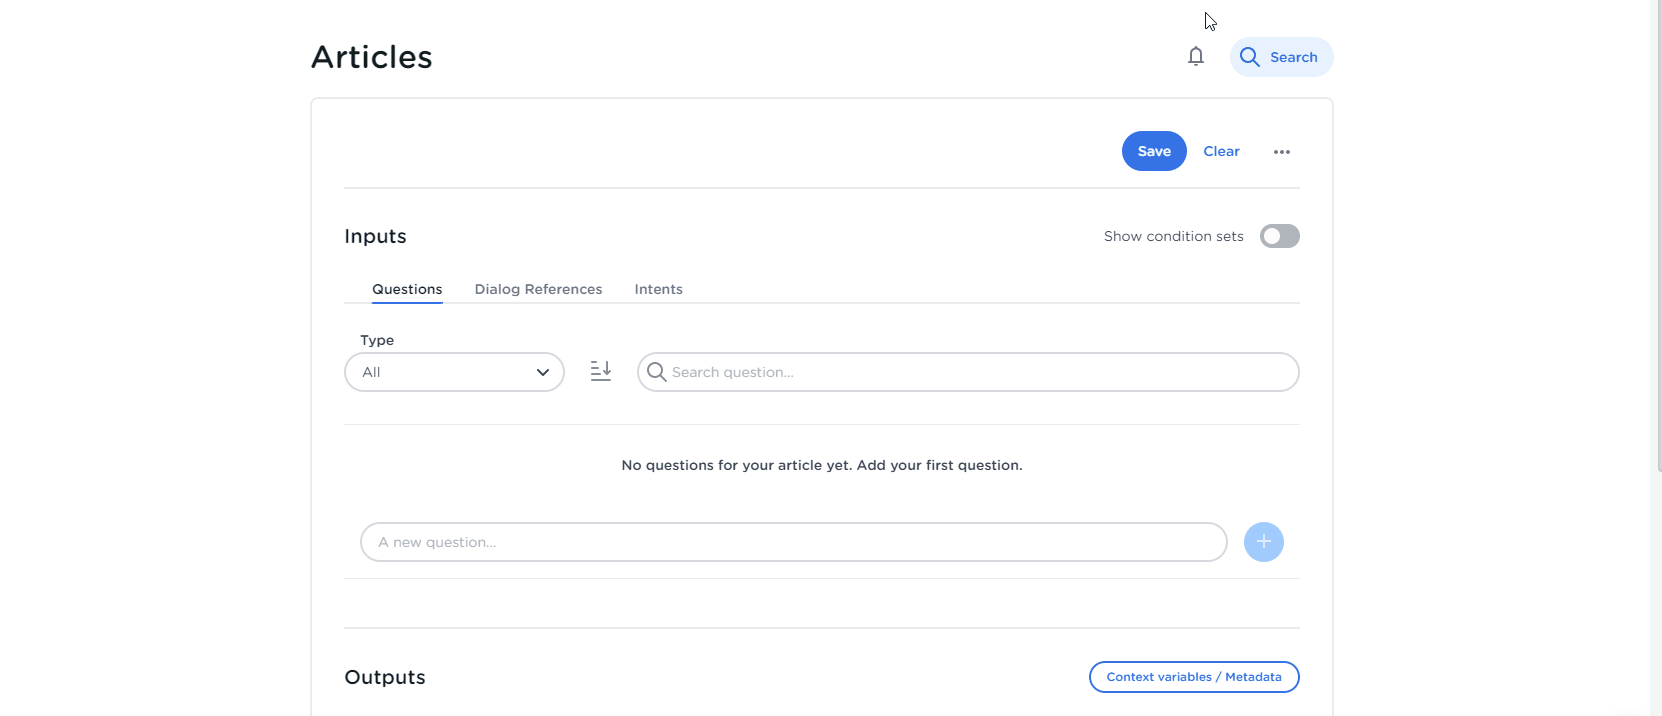Click the Clear link
The height and width of the screenshot is (716, 1662).
coord(1221,151)
